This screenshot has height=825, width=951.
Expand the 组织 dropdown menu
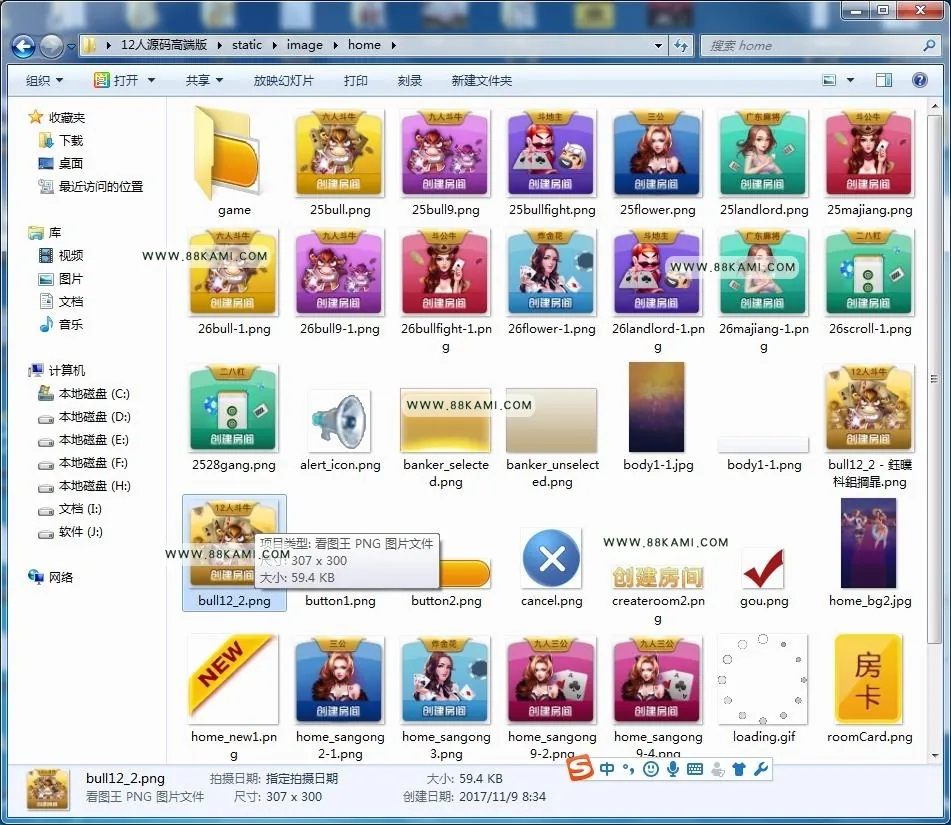coord(44,80)
